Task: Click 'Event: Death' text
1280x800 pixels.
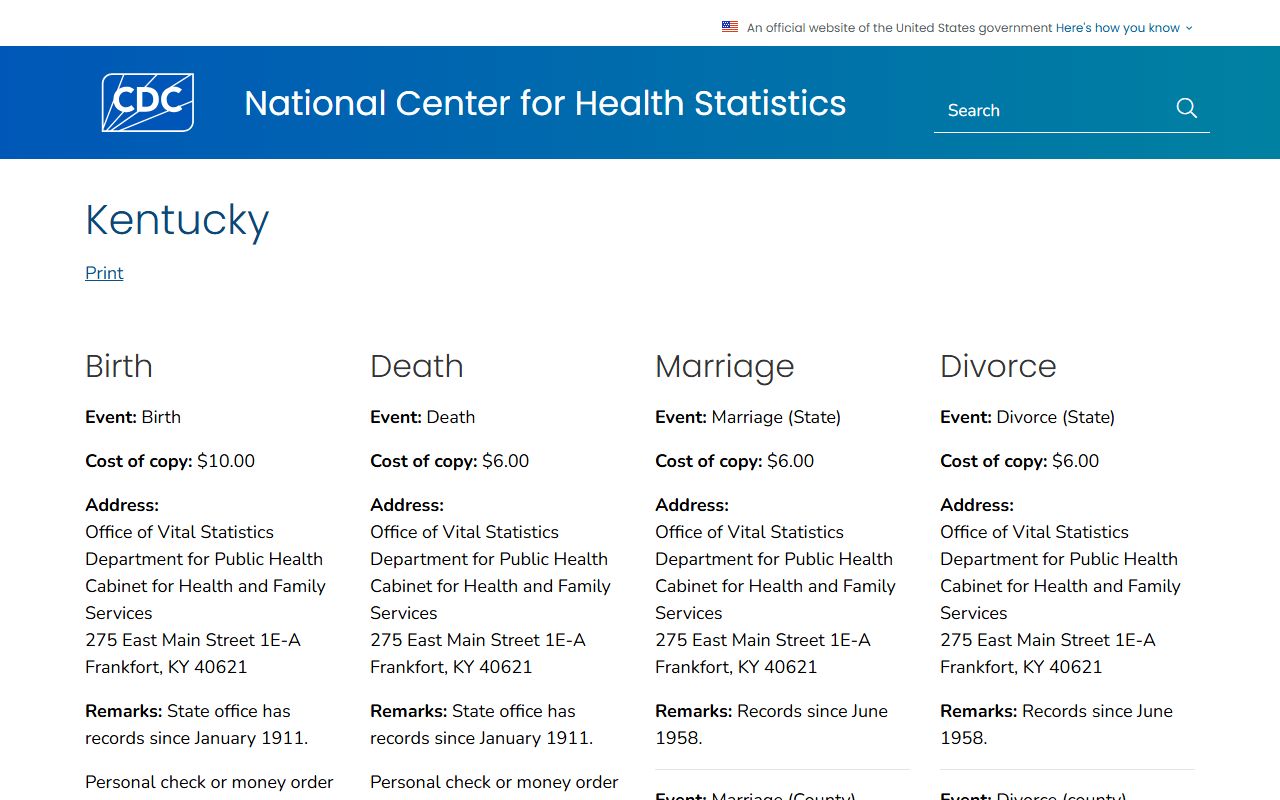Action: coord(423,417)
